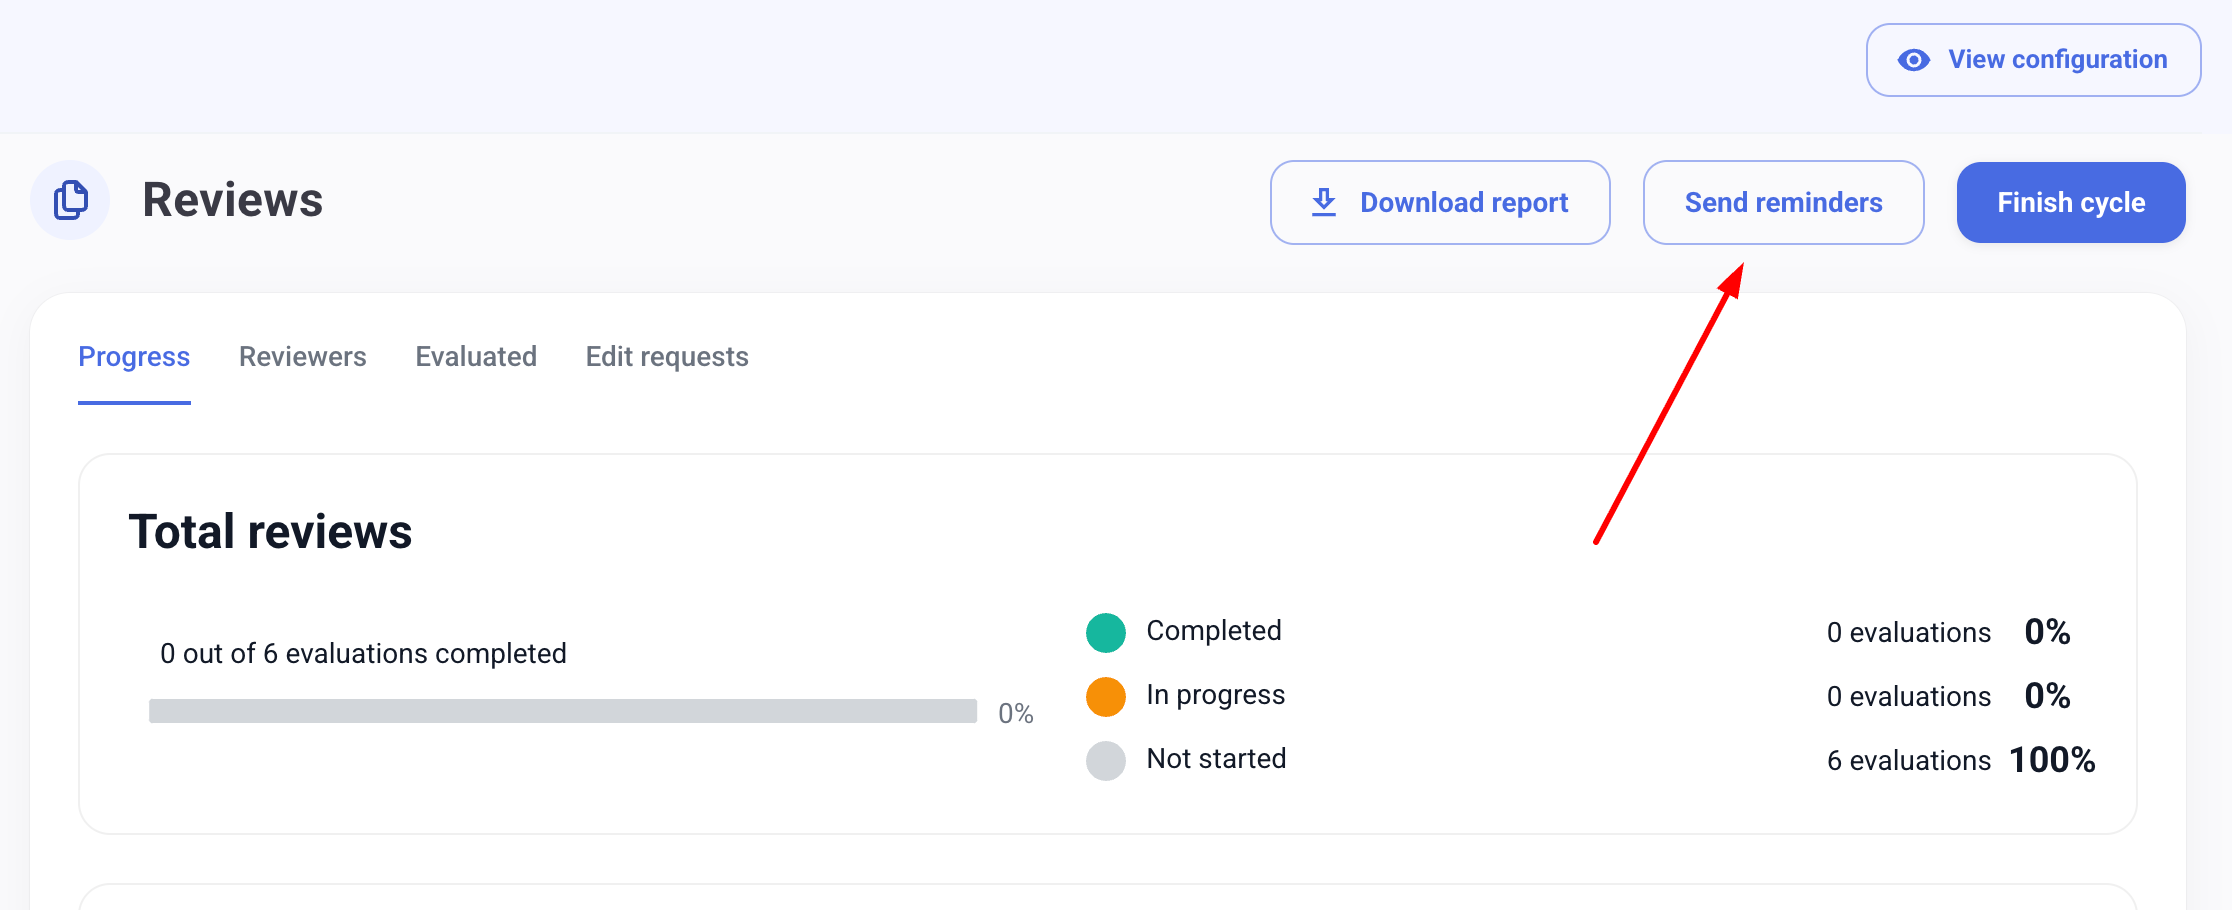Click the eye icon in View configuration
2232x910 pixels.
pyautogui.click(x=1913, y=60)
